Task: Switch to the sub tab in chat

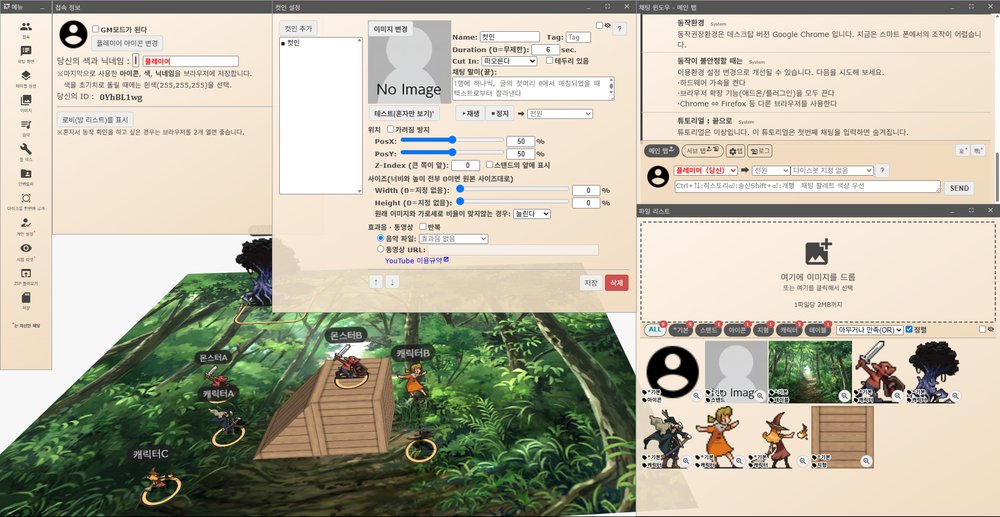Action: click(x=702, y=151)
